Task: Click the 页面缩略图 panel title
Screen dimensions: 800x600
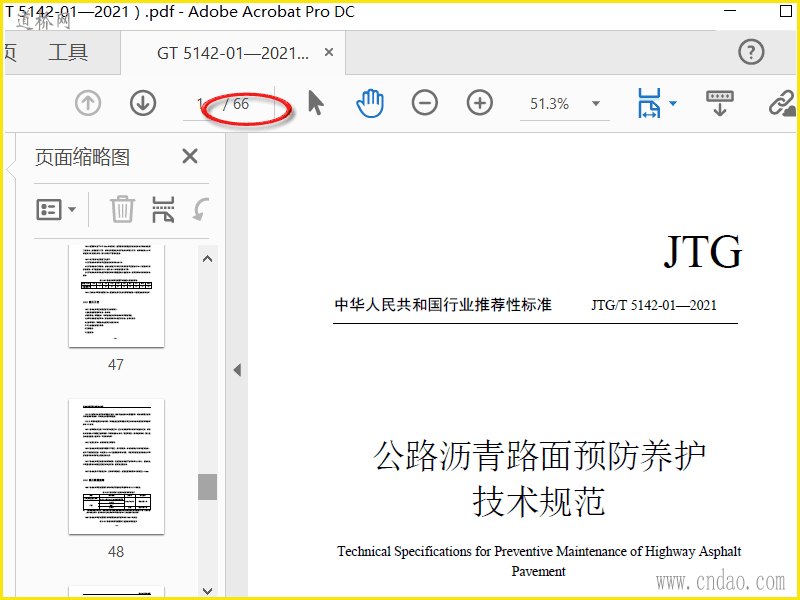Action: pos(82,157)
